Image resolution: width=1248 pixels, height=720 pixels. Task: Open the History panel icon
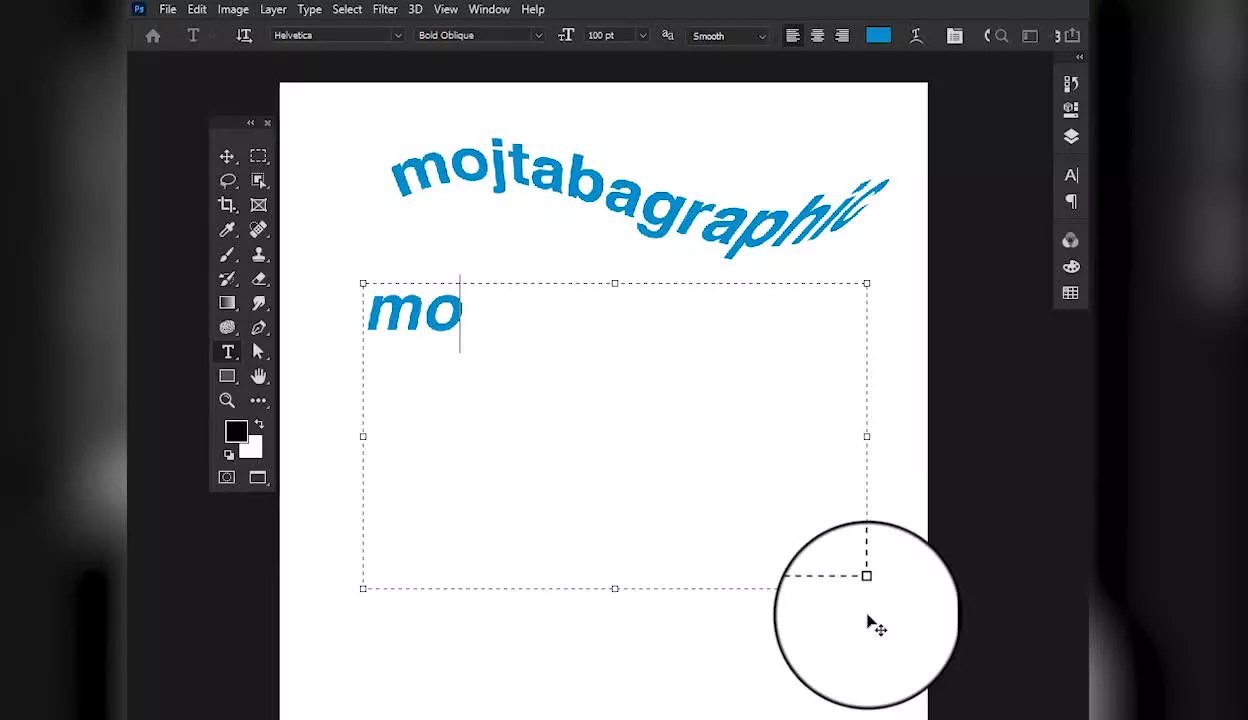[1071, 84]
